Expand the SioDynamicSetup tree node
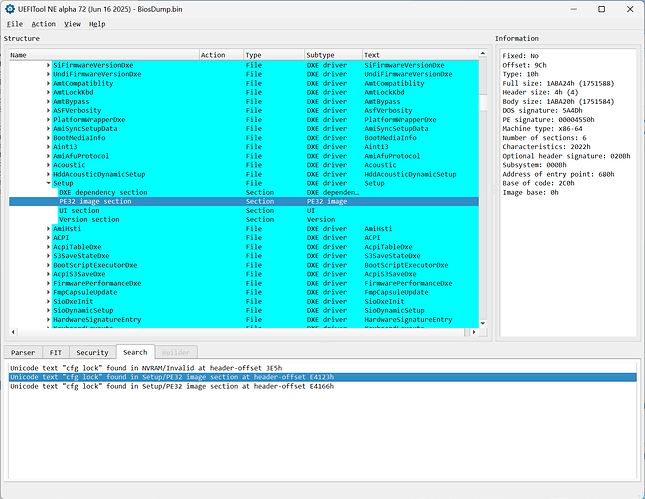This screenshot has width=645, height=499. click(49, 310)
